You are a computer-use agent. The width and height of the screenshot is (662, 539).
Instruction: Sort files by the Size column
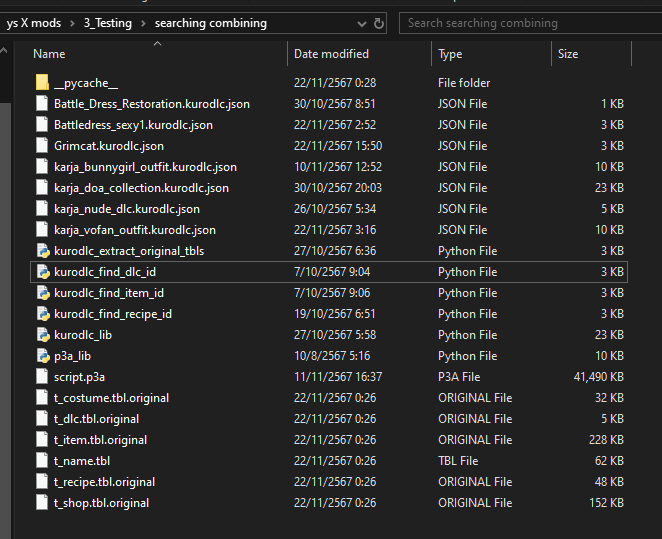coord(568,54)
